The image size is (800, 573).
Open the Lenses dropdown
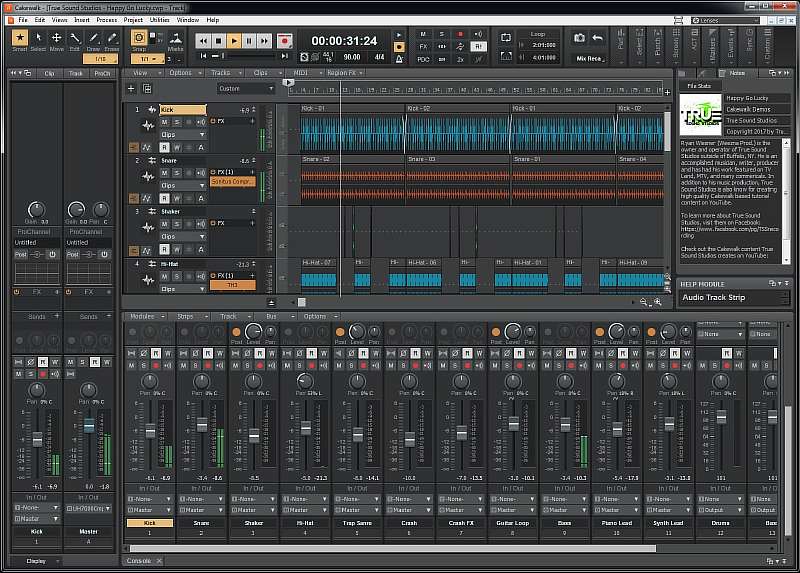[x=725, y=20]
